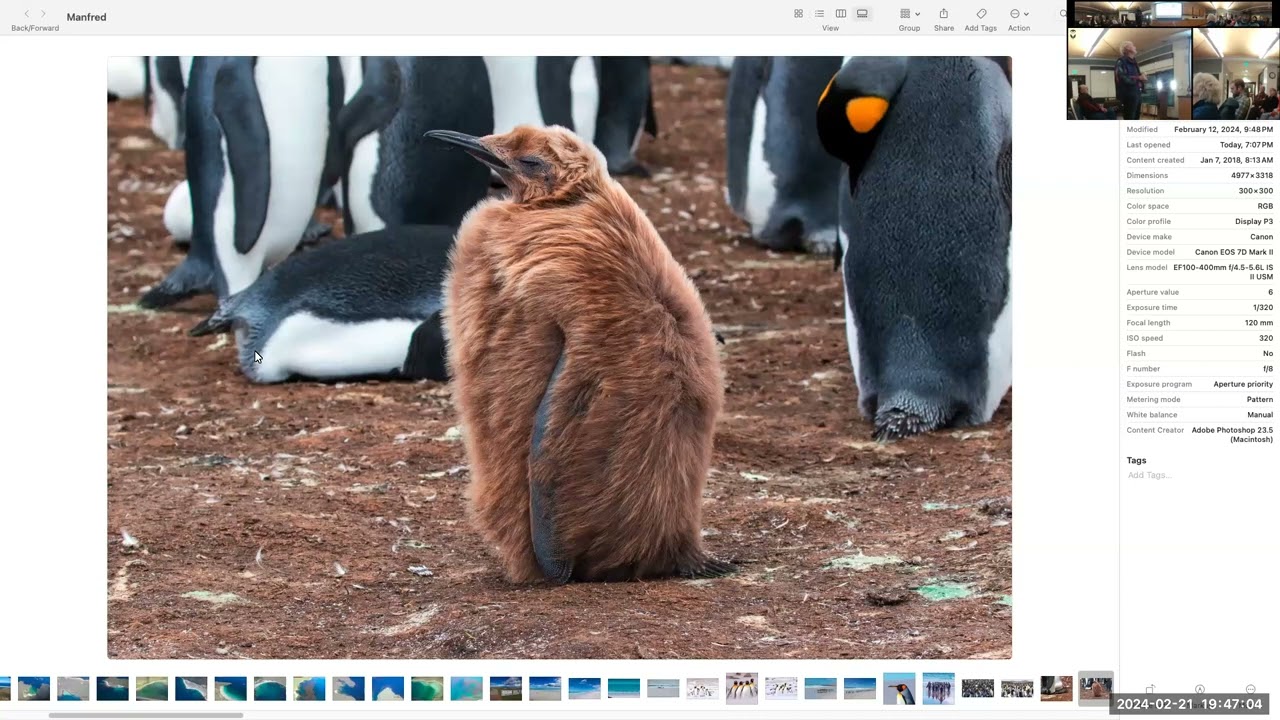The width and height of the screenshot is (1280, 720).
Task: Click the rotate quick action icon
Action: pos(1150,689)
